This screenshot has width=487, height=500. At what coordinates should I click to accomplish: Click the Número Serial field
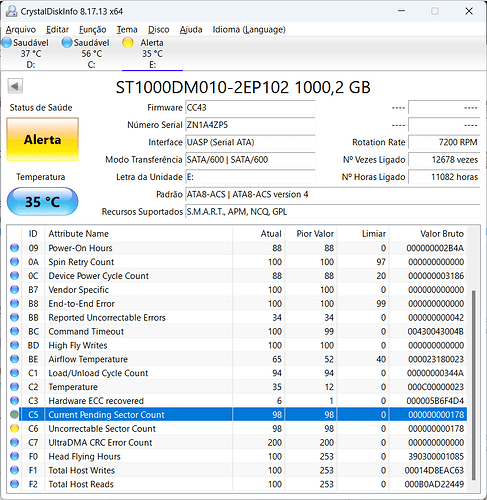point(250,125)
